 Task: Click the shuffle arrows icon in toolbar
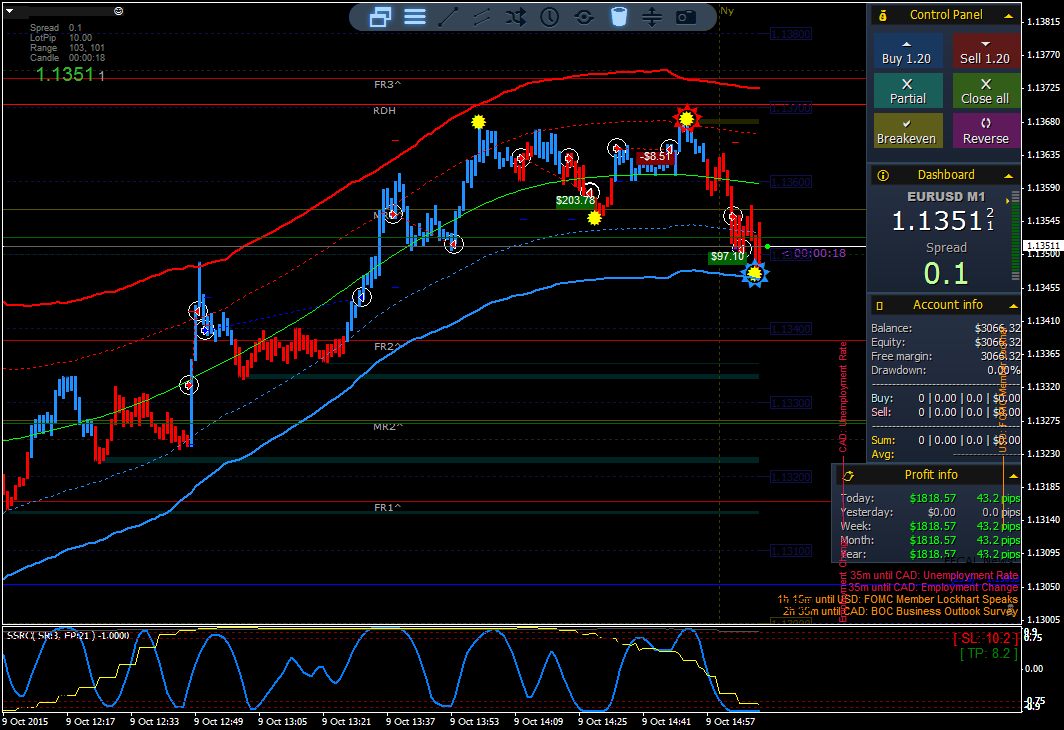coord(516,17)
